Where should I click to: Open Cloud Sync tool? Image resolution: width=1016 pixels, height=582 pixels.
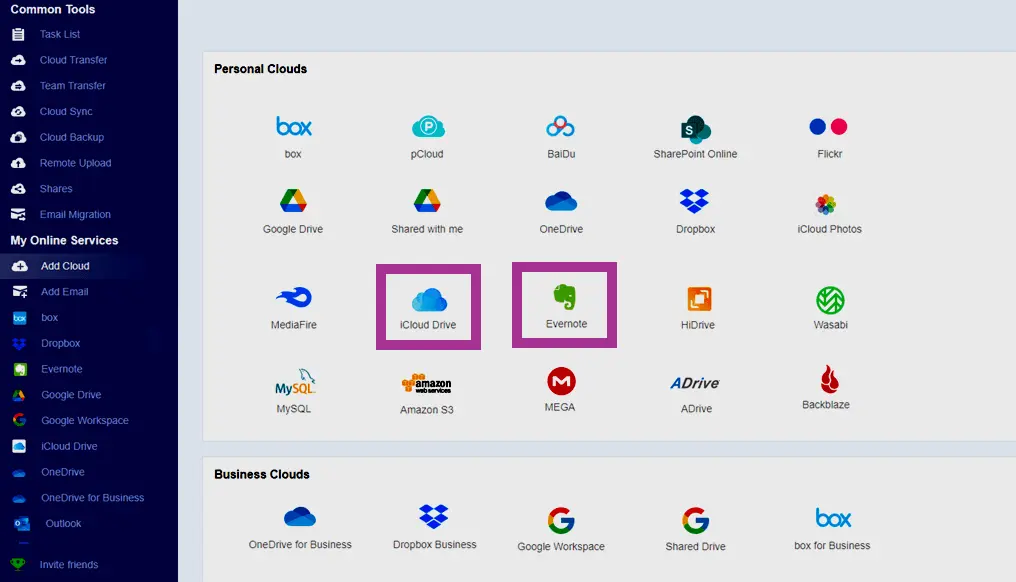(66, 112)
